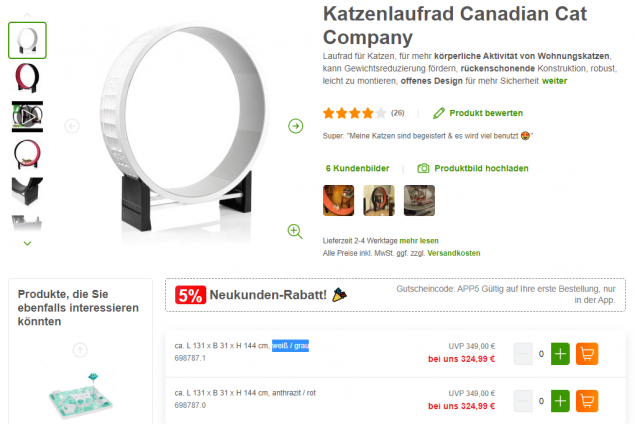Image resolution: width=635 pixels, height=424 pixels.
Task: Select the red cat wheel thumbnail
Action: [27, 78]
